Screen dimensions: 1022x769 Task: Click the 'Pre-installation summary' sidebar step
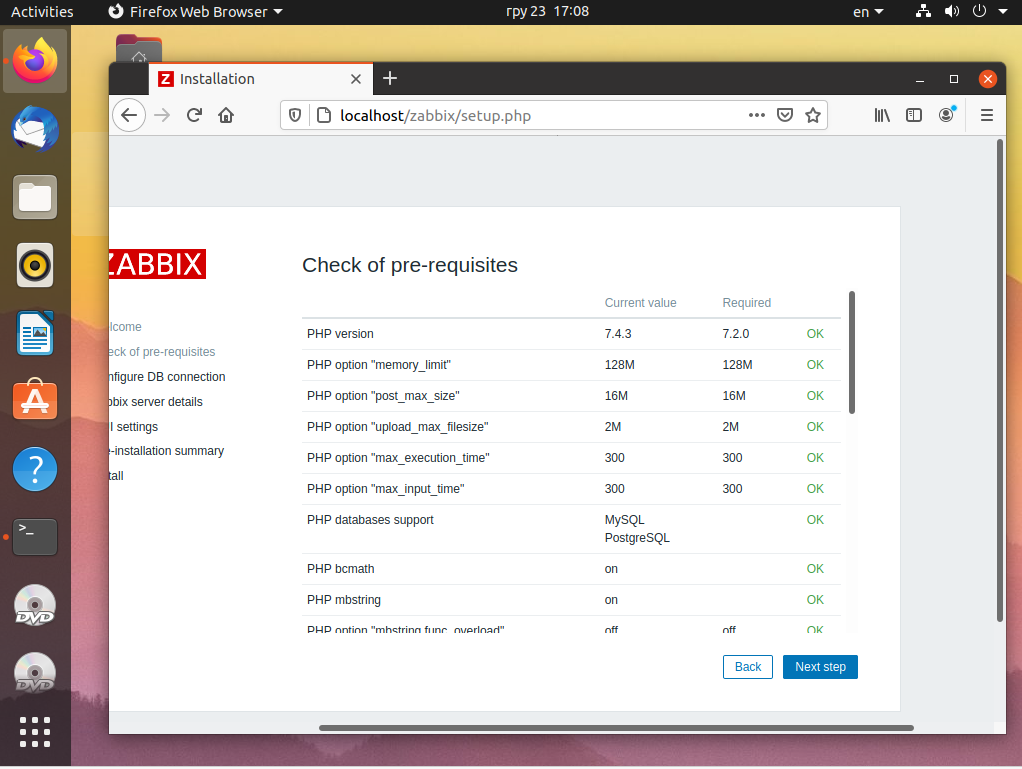pos(167,451)
